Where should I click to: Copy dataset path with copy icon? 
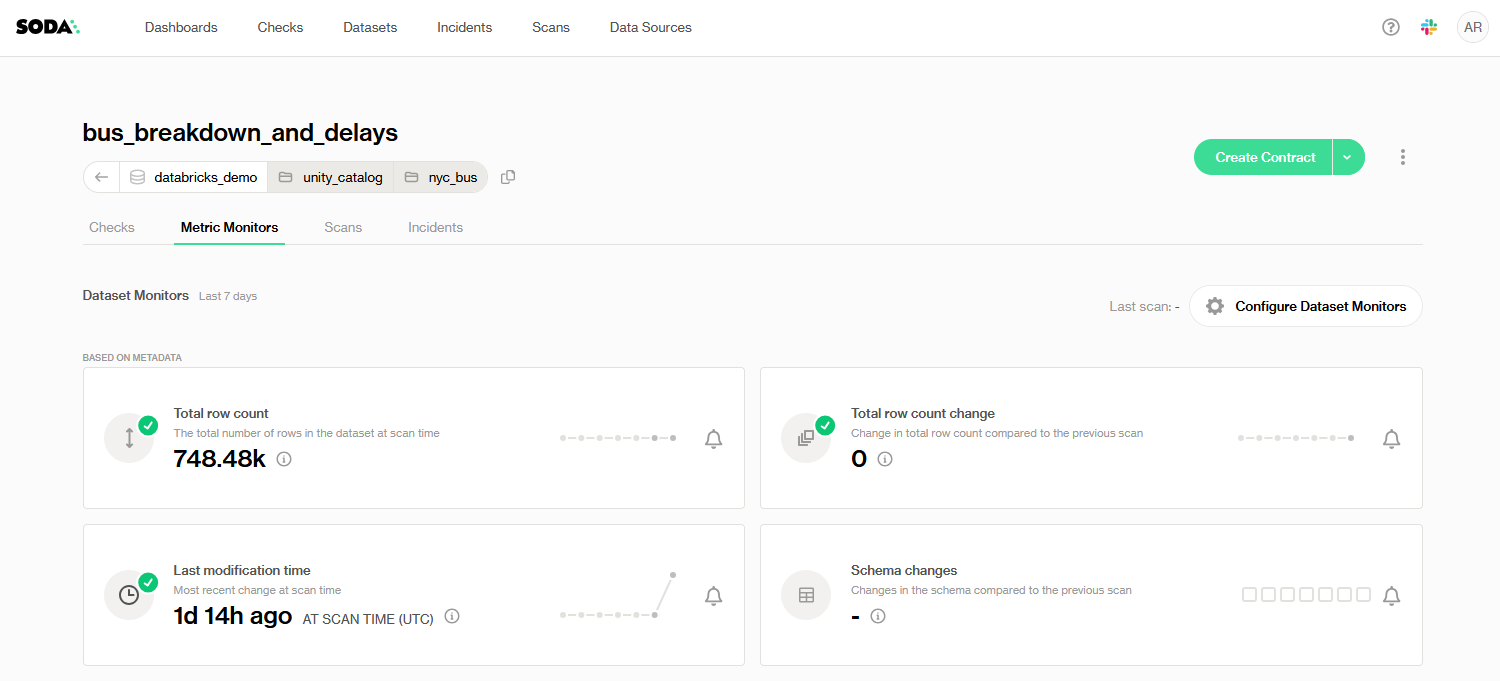tap(508, 177)
